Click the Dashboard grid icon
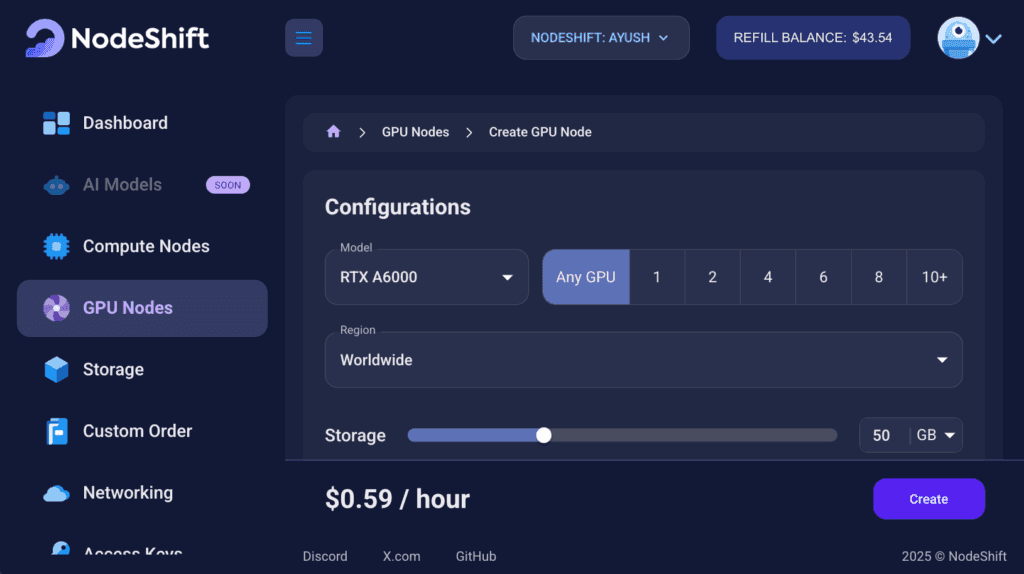Screen dimensions: 1024x574 click(x=56, y=123)
